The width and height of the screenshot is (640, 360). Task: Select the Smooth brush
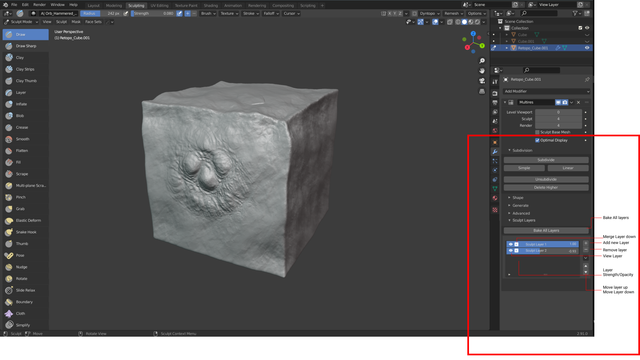click(x=25, y=139)
